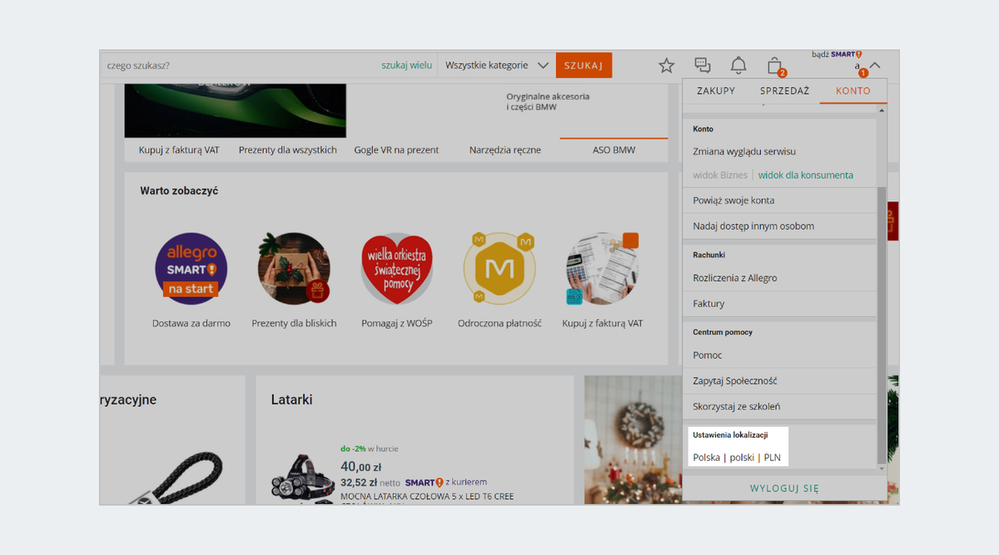Click WYLOGUJ SIĘ to log out

(784, 488)
